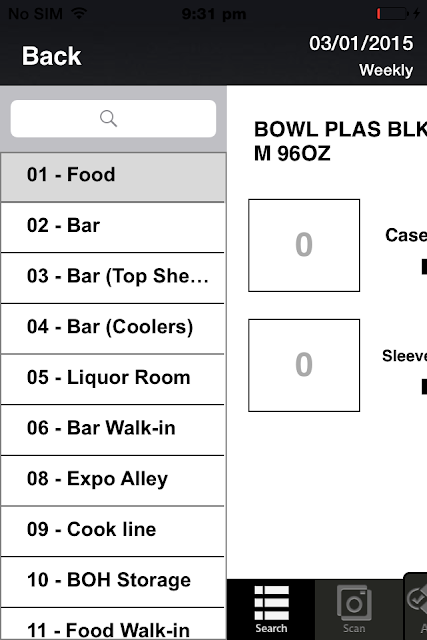The width and height of the screenshot is (427, 640).
Task: Tap the 03/01/2015 Weekly date label
Action: [361, 56]
